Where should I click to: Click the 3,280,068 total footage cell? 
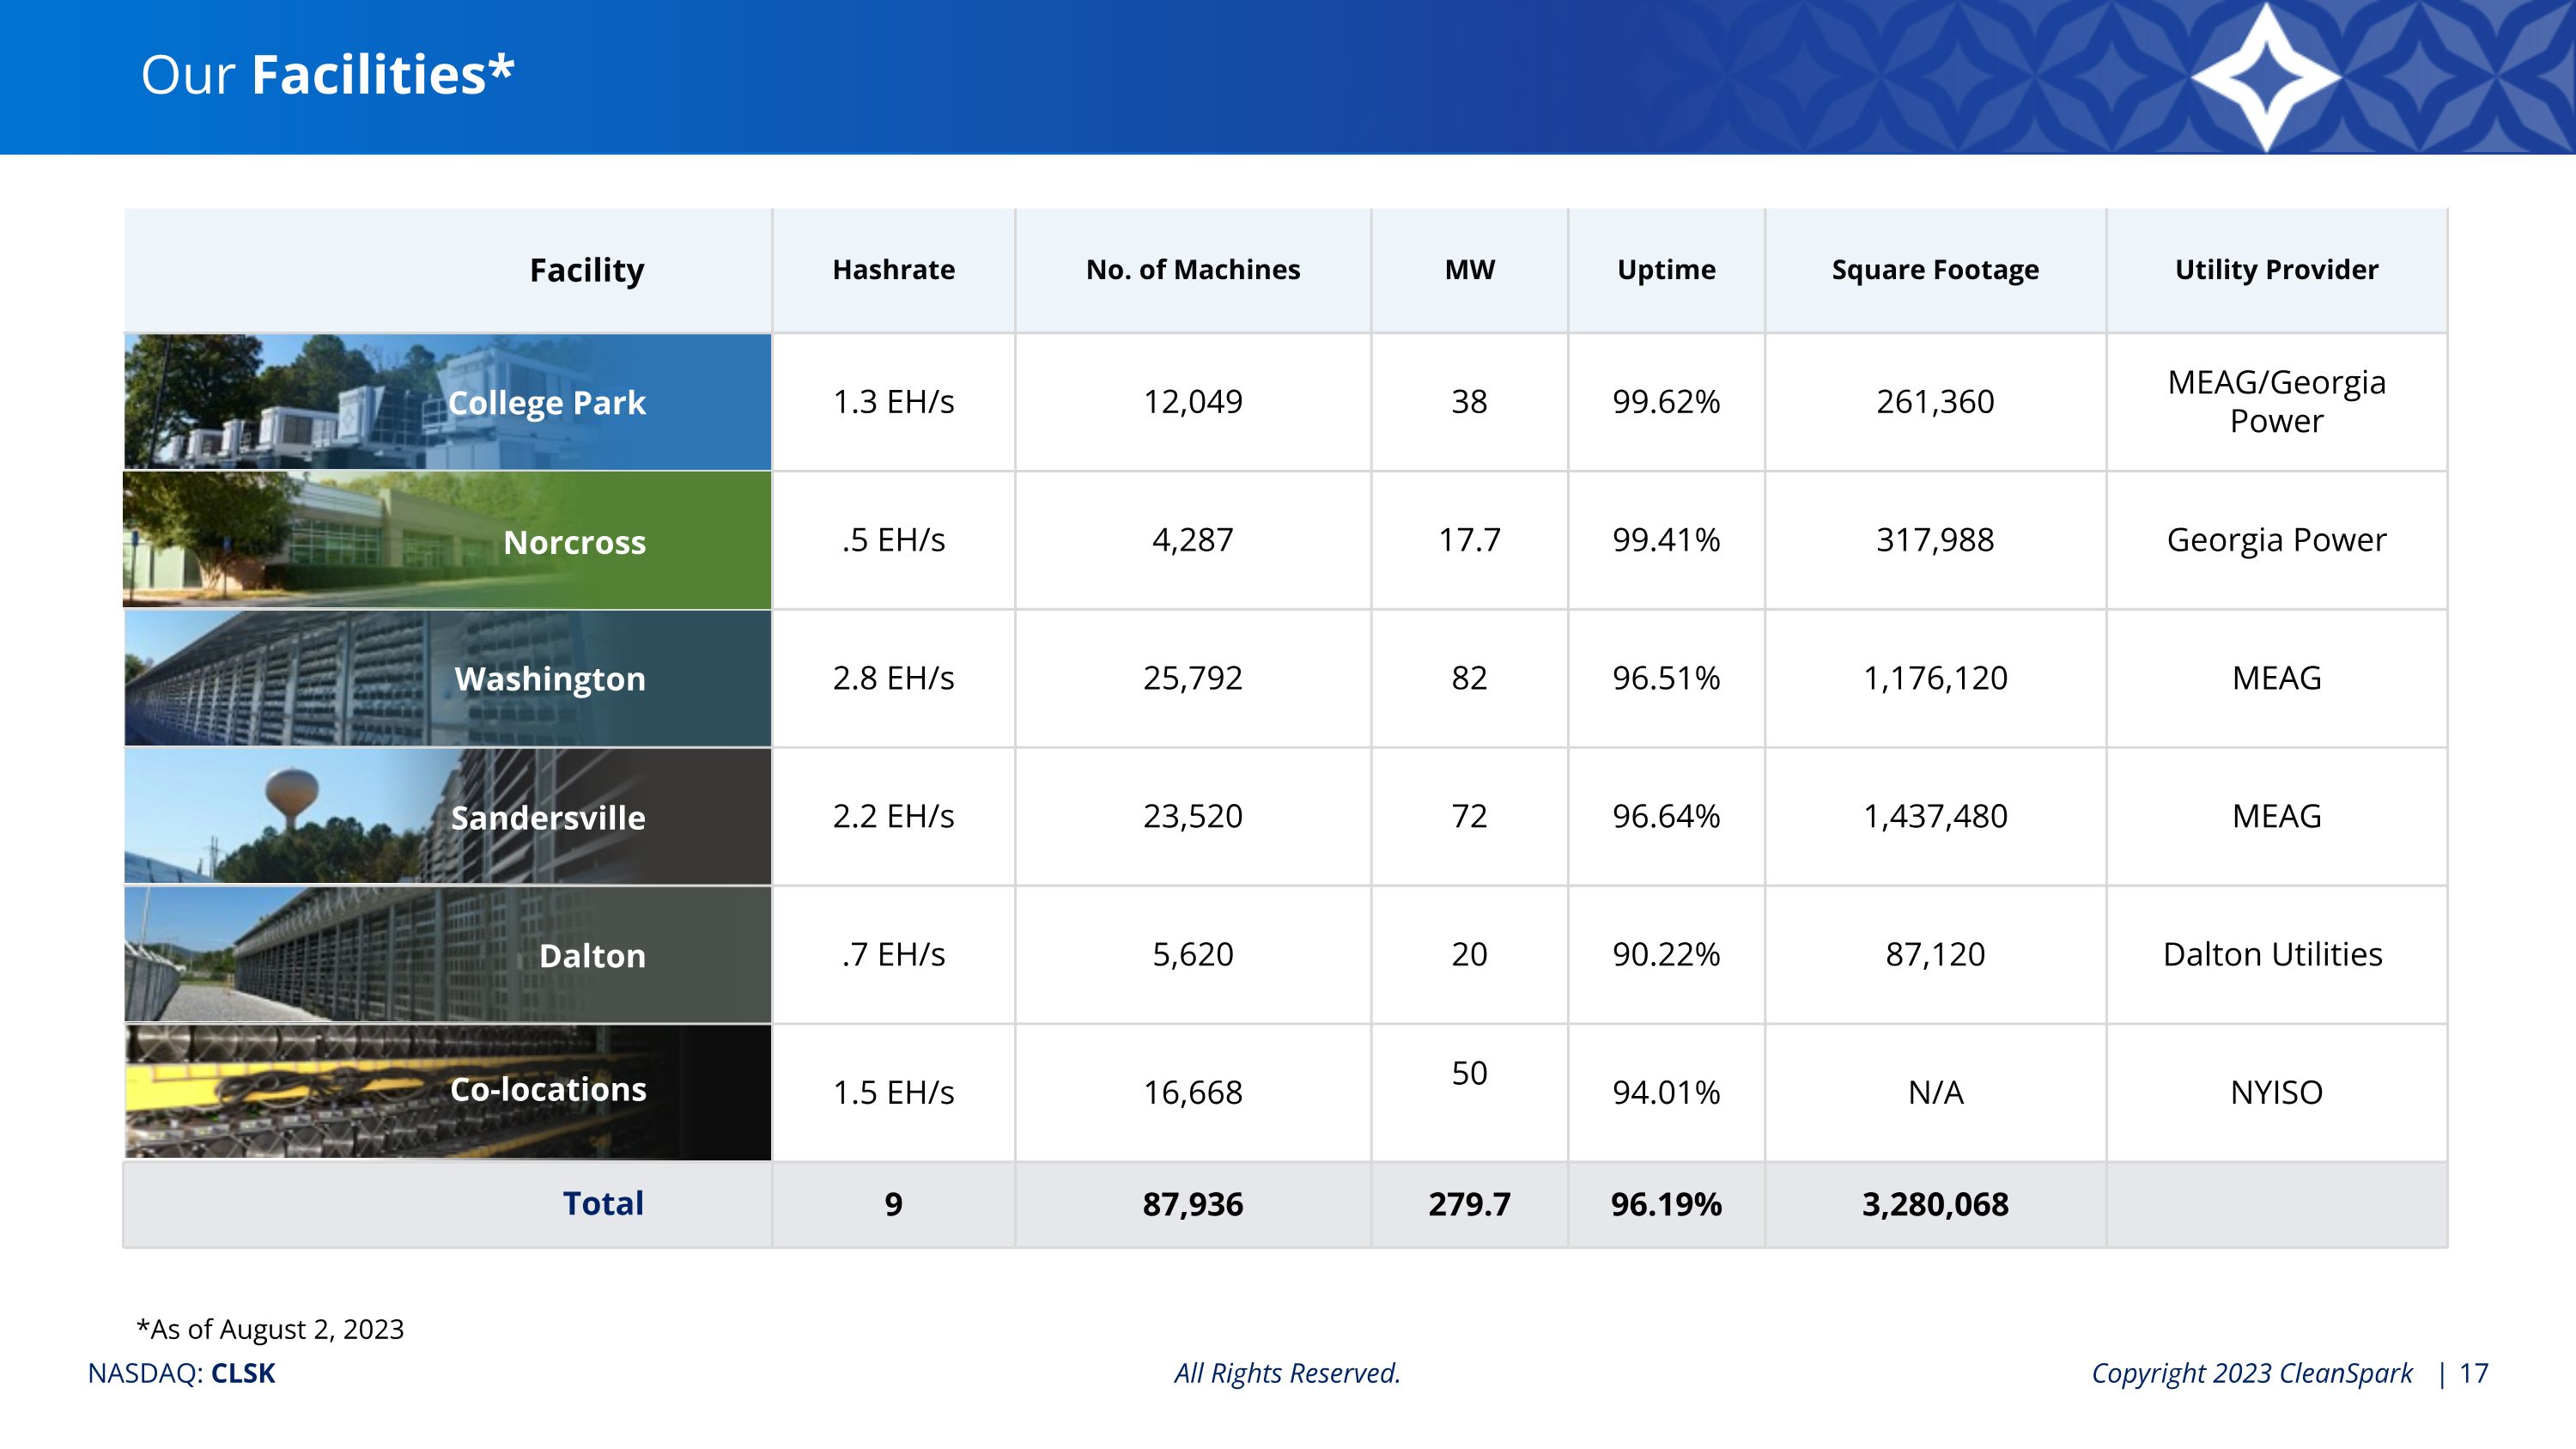(x=1935, y=1204)
